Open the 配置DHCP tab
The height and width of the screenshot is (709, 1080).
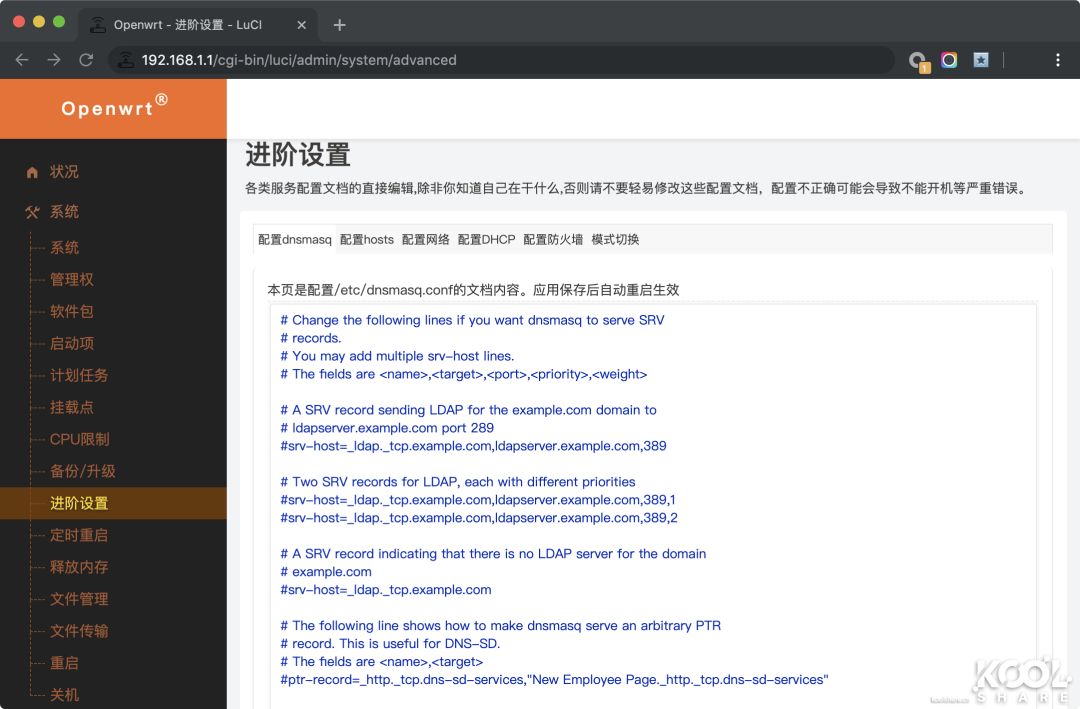(x=486, y=239)
